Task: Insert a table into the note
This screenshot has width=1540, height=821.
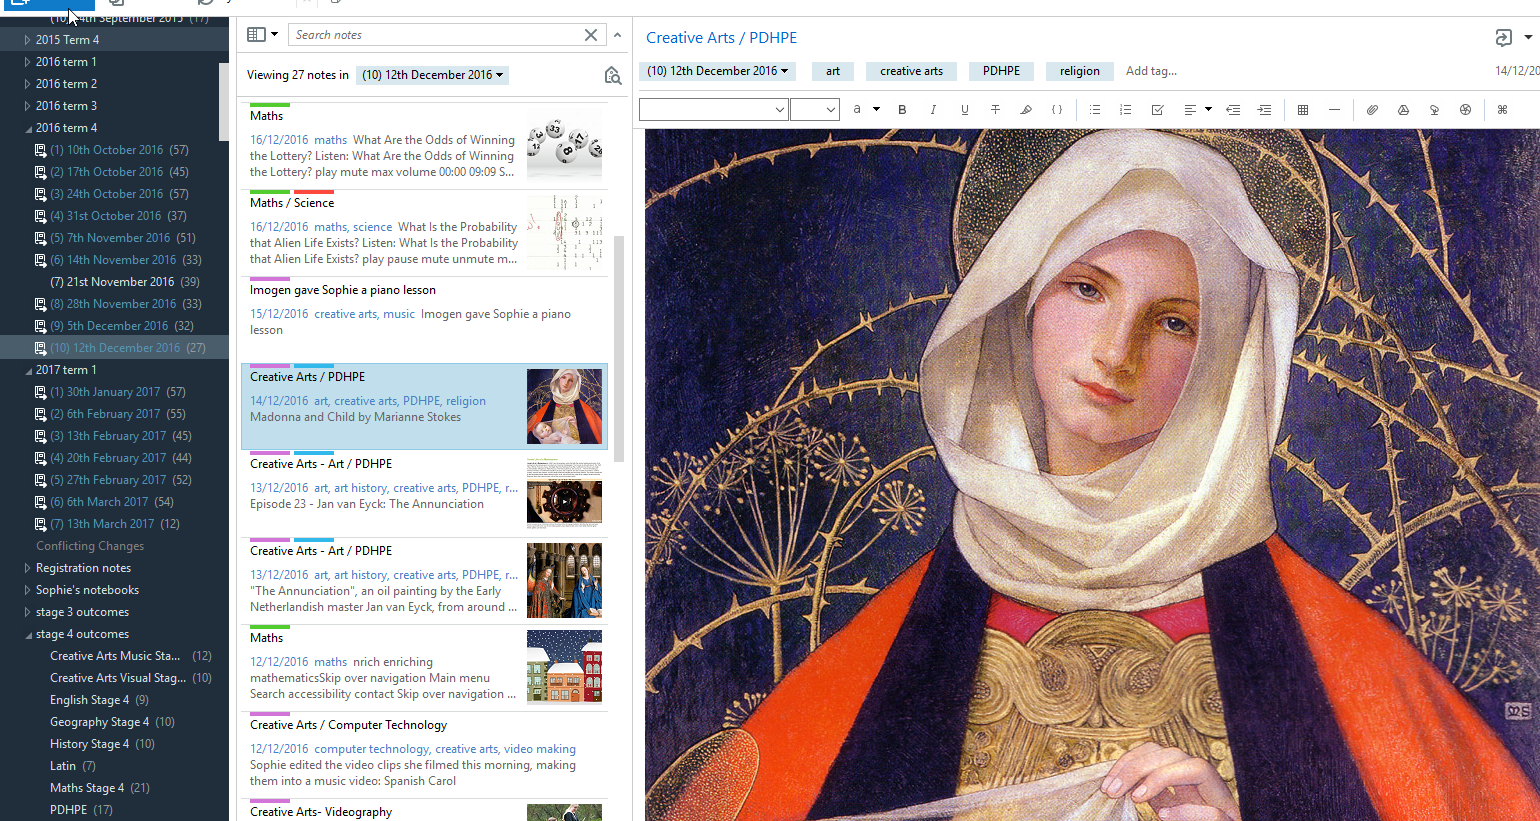Action: click(x=1303, y=110)
